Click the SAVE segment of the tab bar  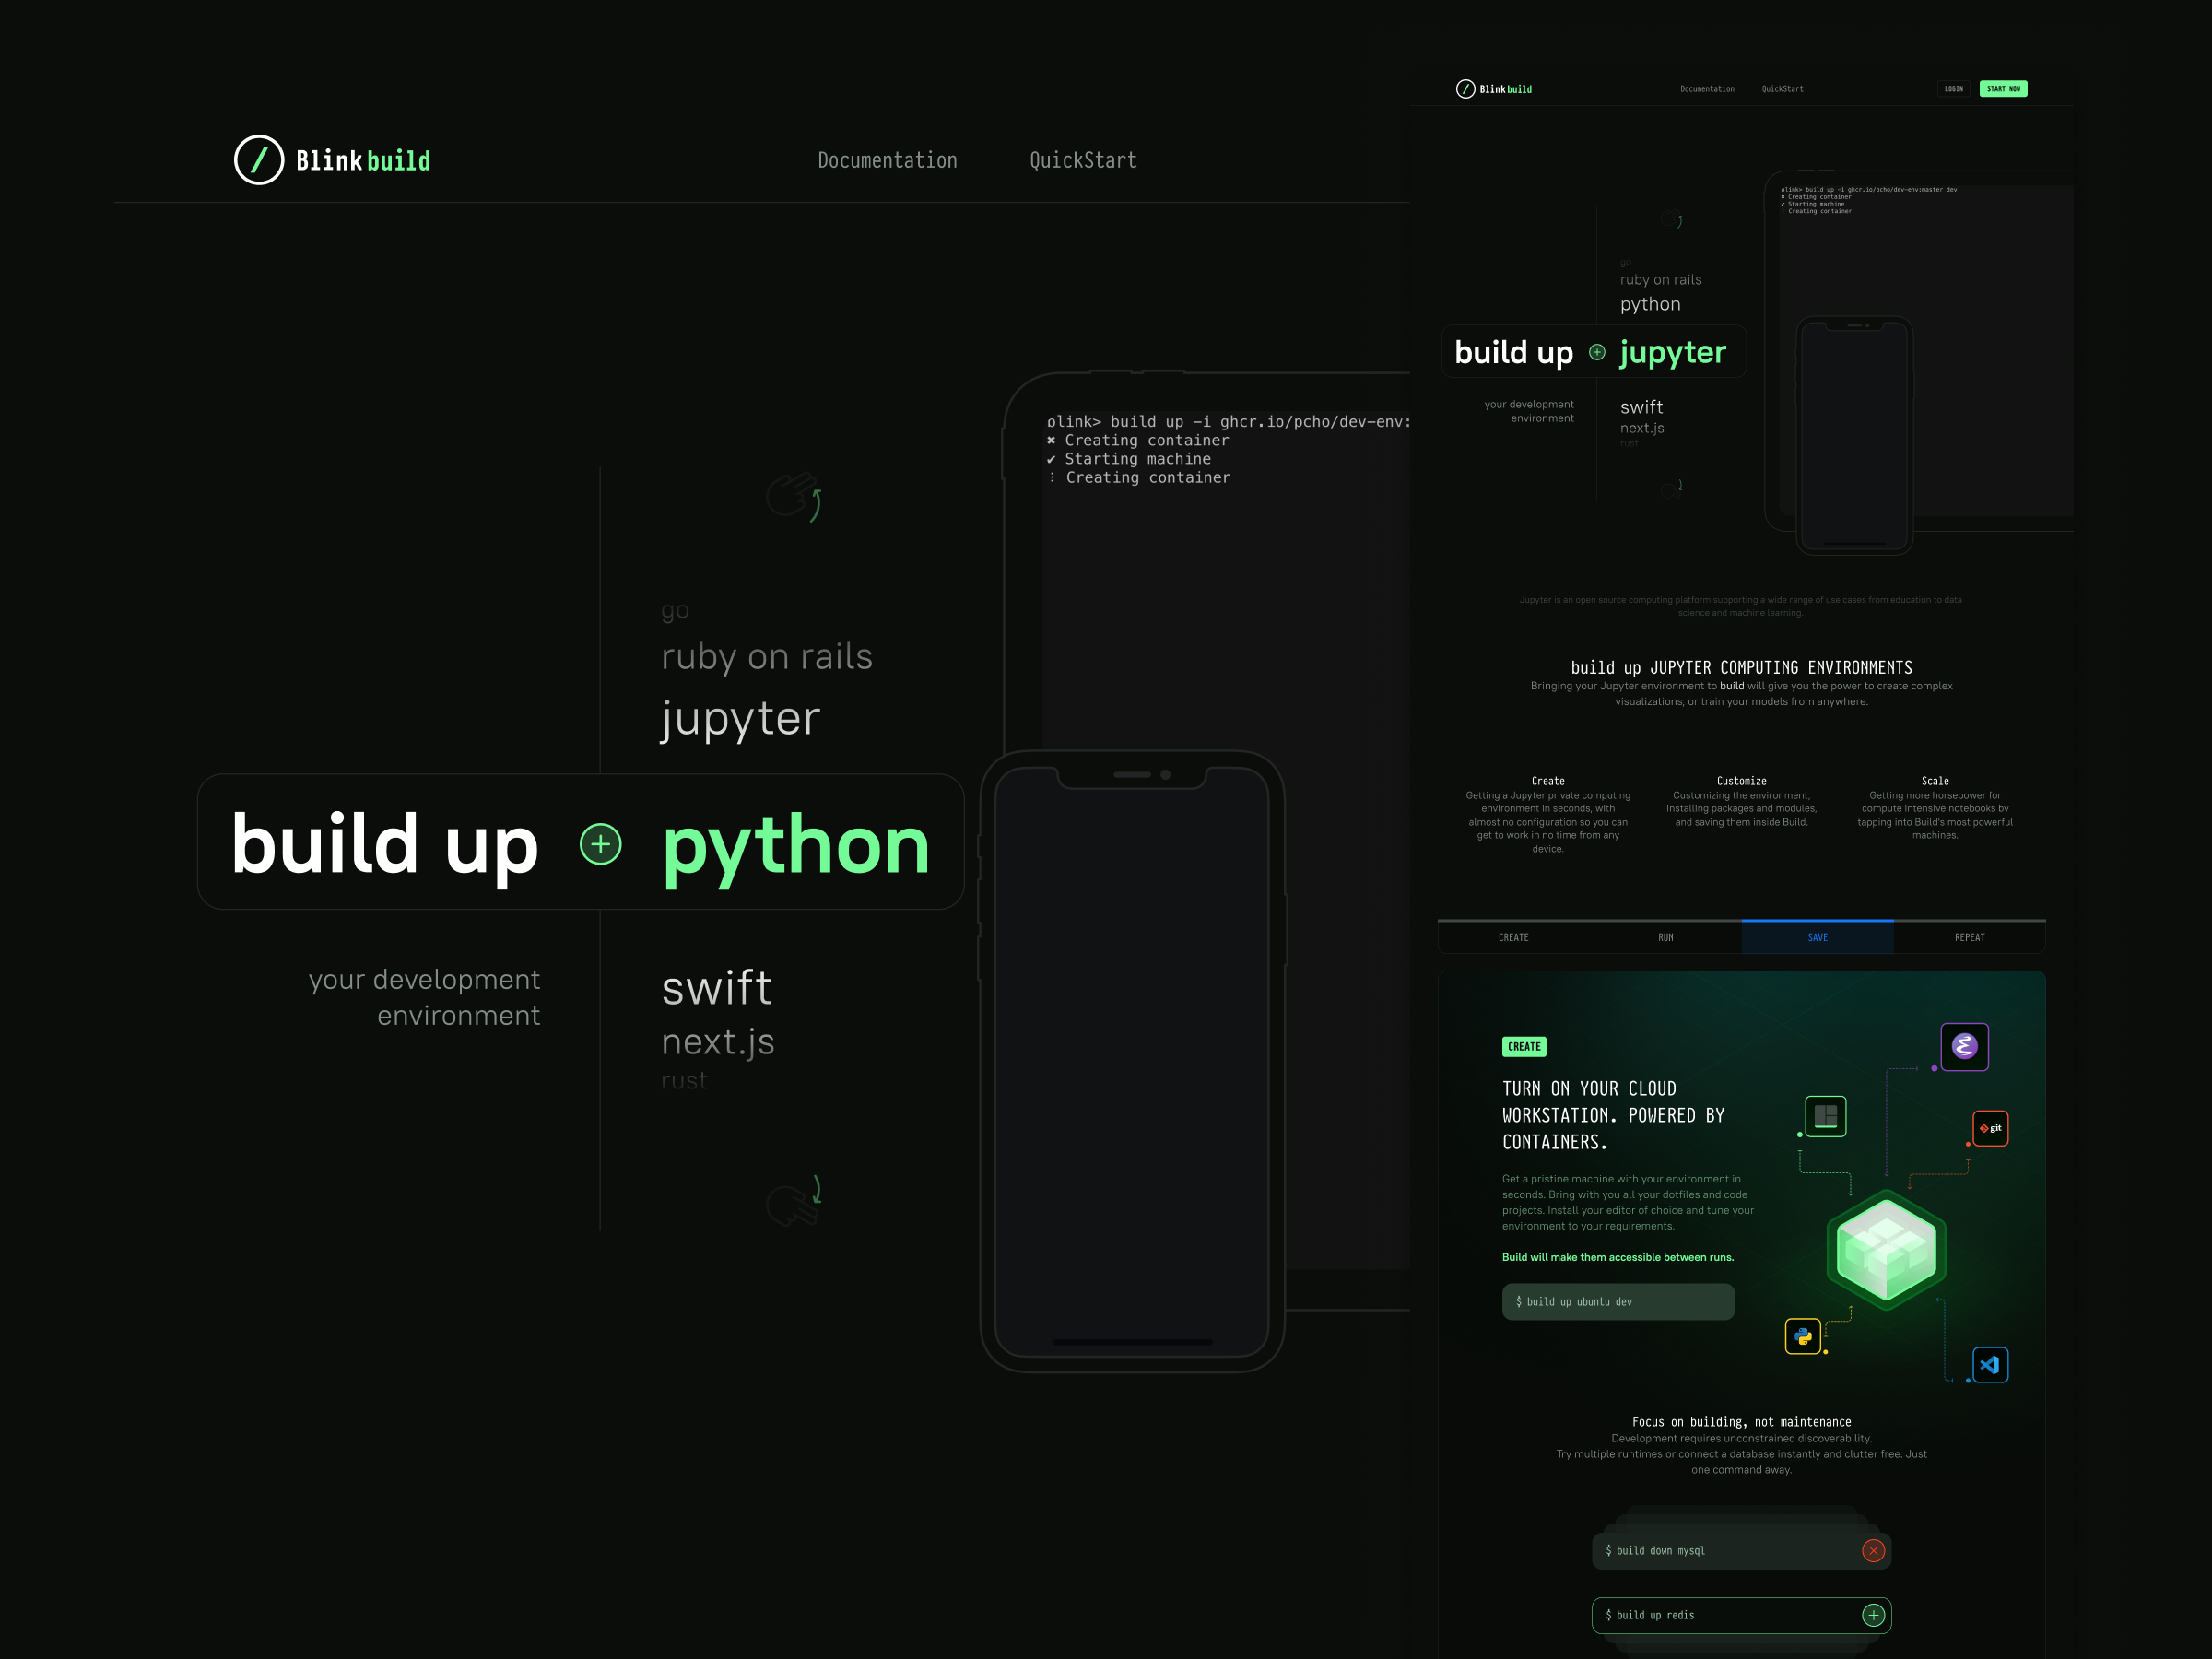pyautogui.click(x=1817, y=937)
